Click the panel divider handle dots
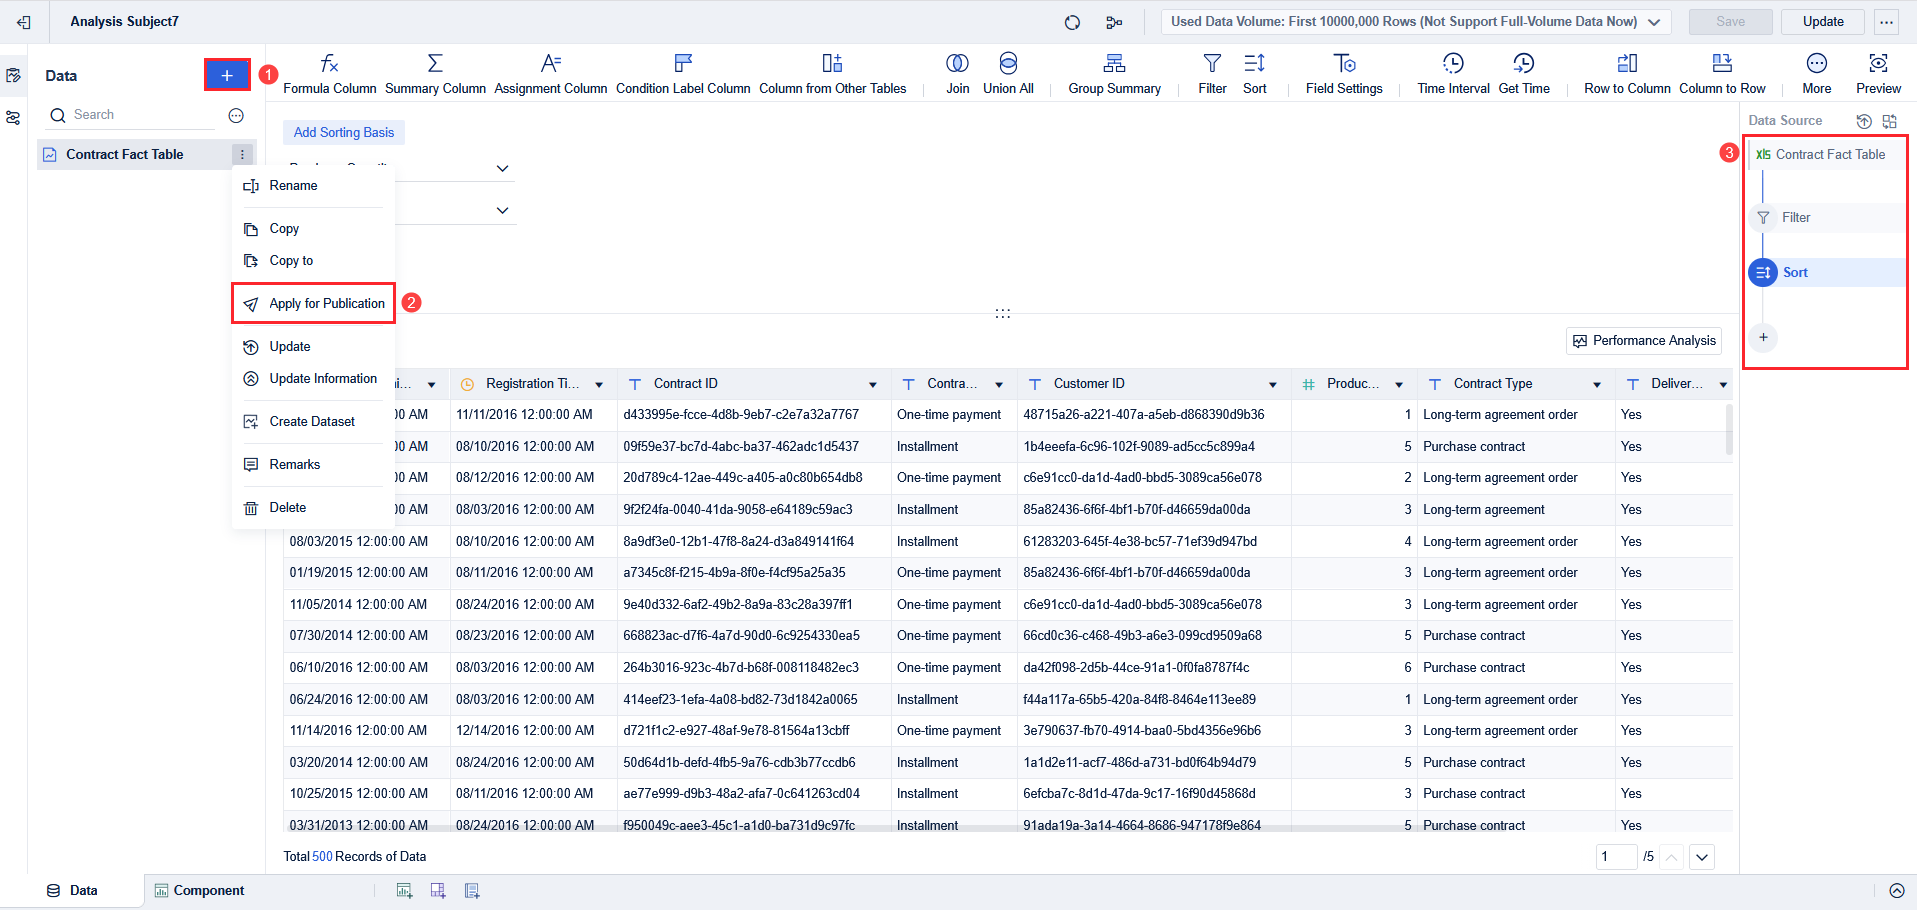Image resolution: width=1917 pixels, height=910 pixels. [1002, 313]
